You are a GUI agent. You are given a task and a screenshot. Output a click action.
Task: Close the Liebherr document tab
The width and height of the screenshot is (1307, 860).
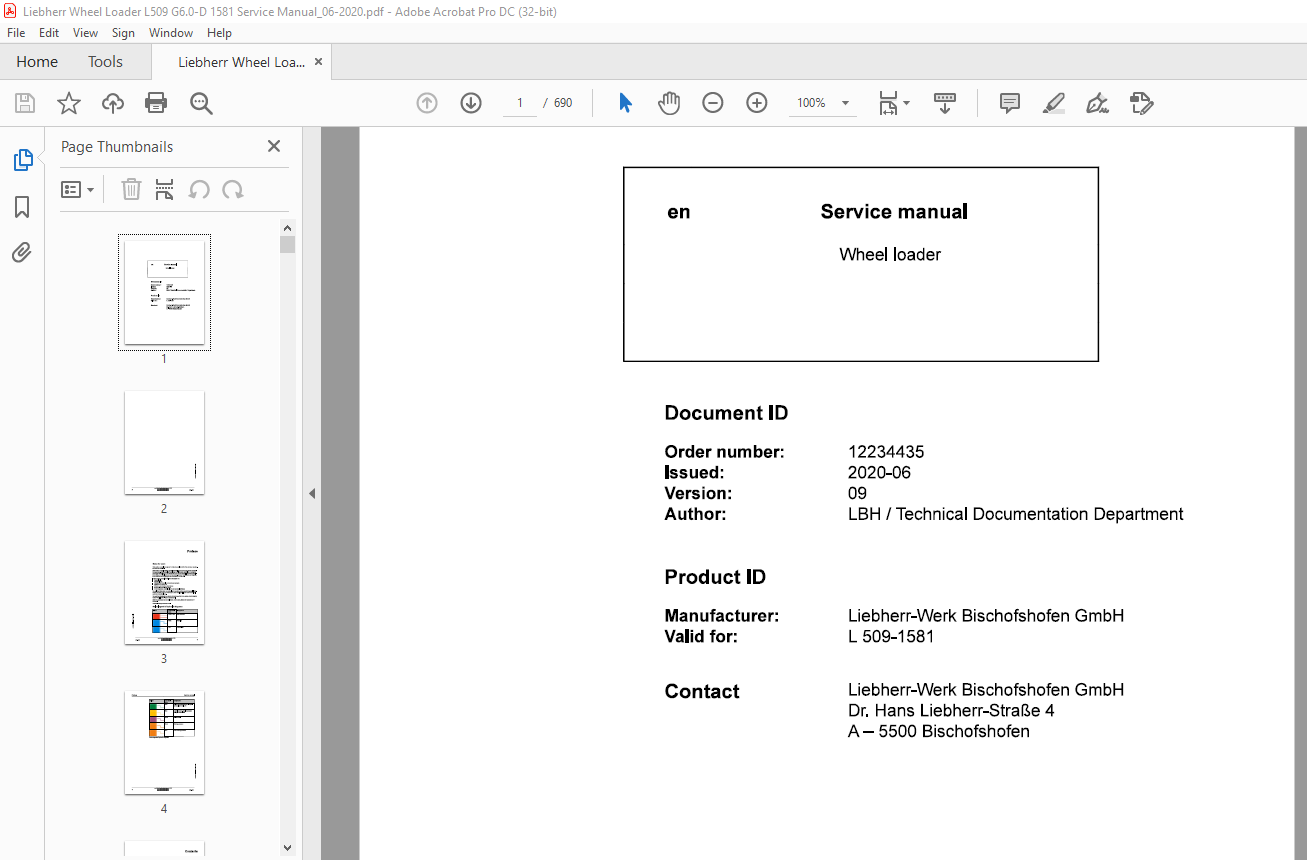click(318, 62)
